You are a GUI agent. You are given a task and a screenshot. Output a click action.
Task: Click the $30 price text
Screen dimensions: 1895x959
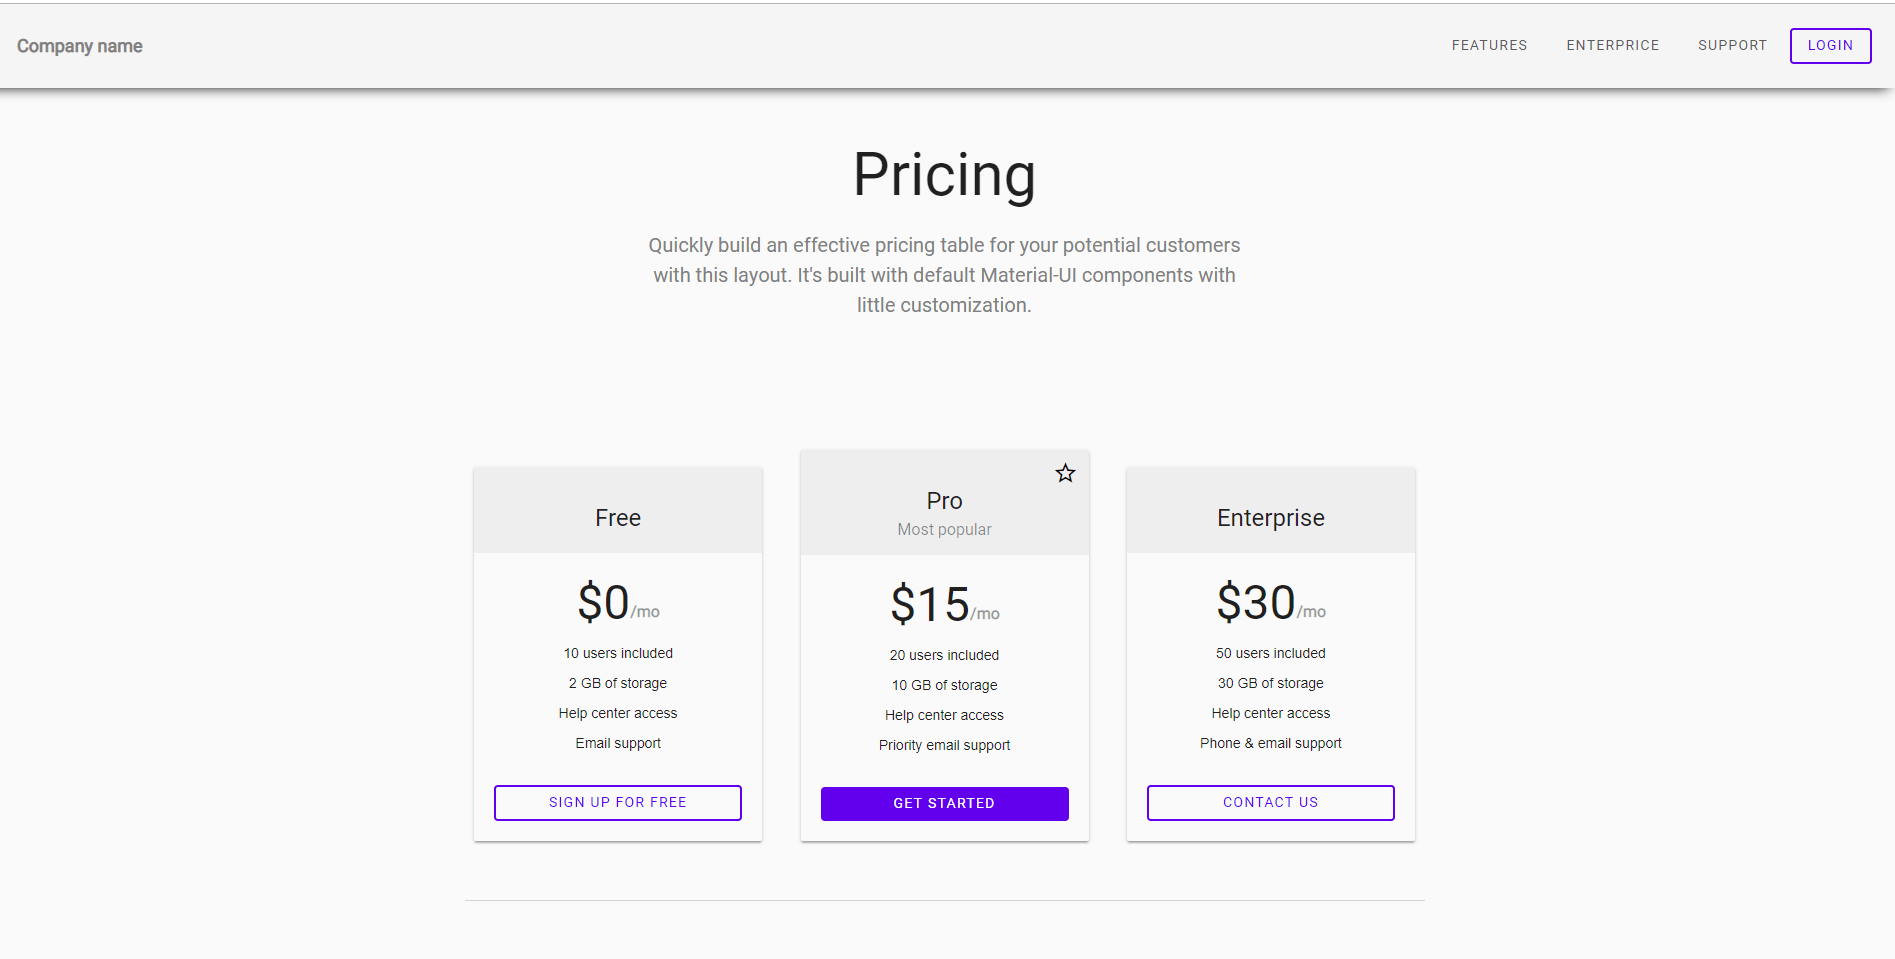tap(1256, 603)
